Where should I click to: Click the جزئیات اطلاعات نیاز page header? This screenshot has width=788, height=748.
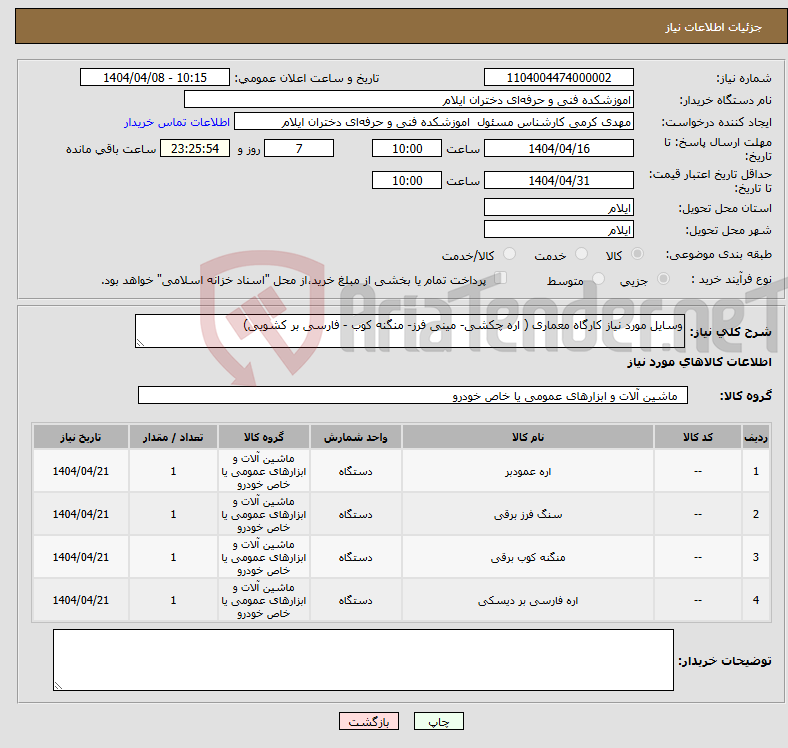pos(713,27)
